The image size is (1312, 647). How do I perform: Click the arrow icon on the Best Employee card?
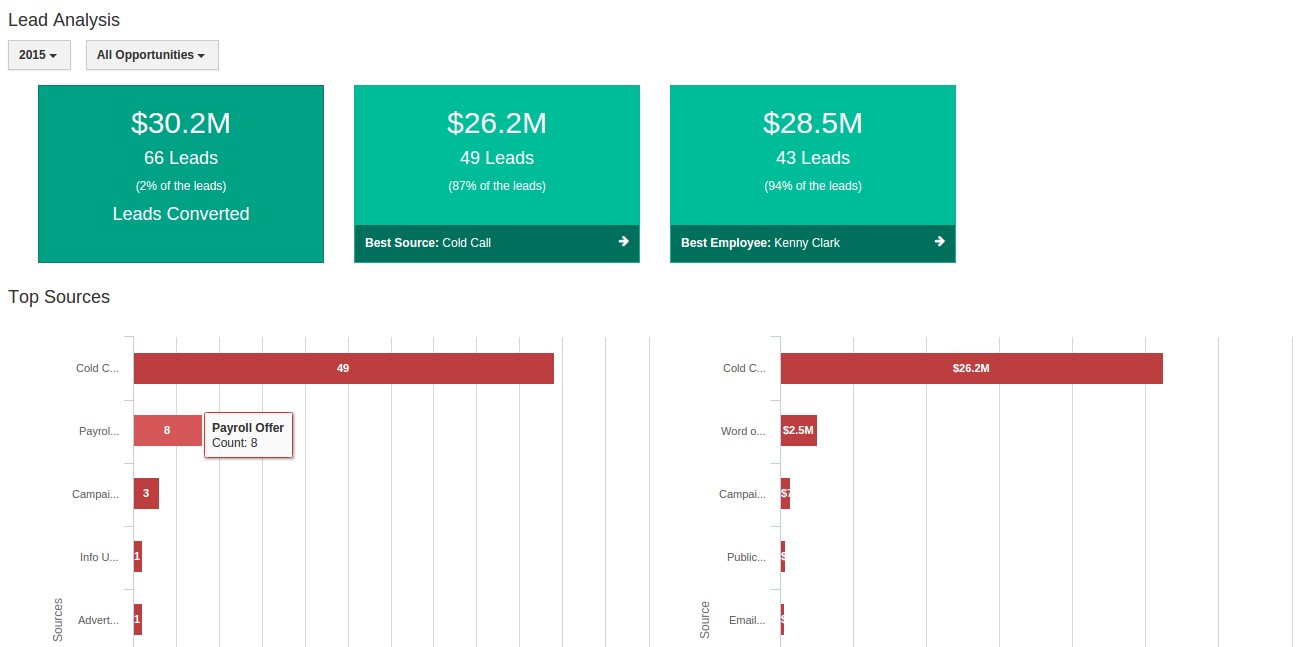(938, 242)
